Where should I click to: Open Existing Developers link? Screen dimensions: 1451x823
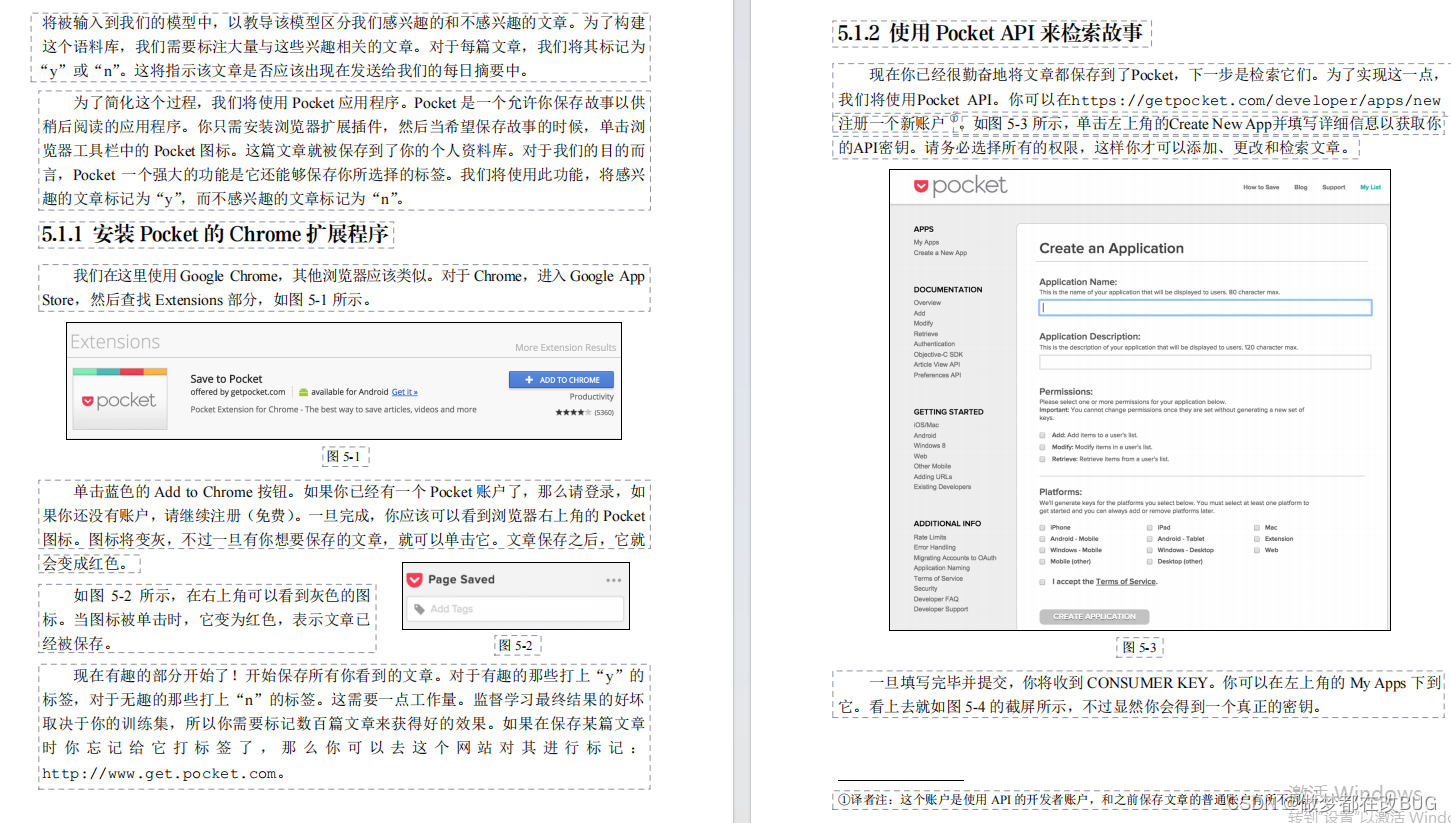942,487
